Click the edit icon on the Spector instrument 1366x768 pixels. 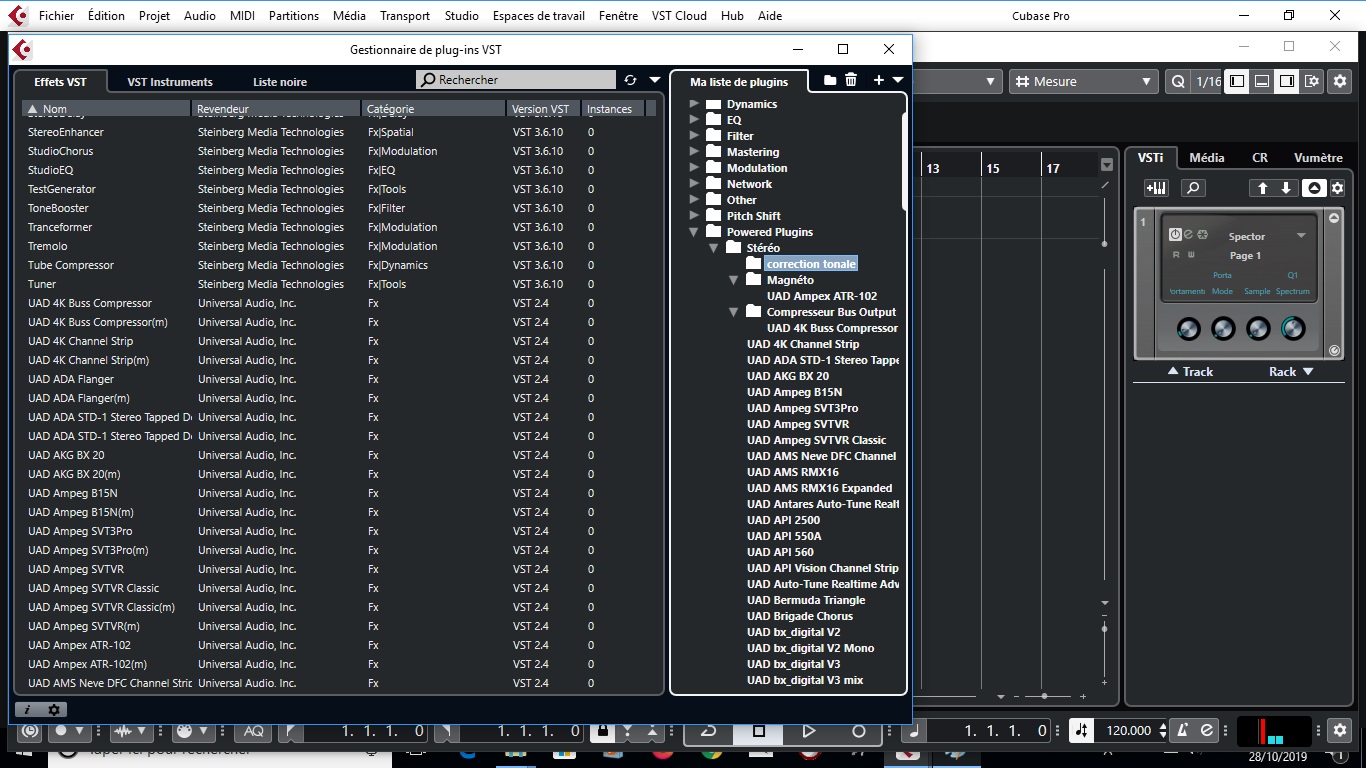pyautogui.click(x=1188, y=235)
